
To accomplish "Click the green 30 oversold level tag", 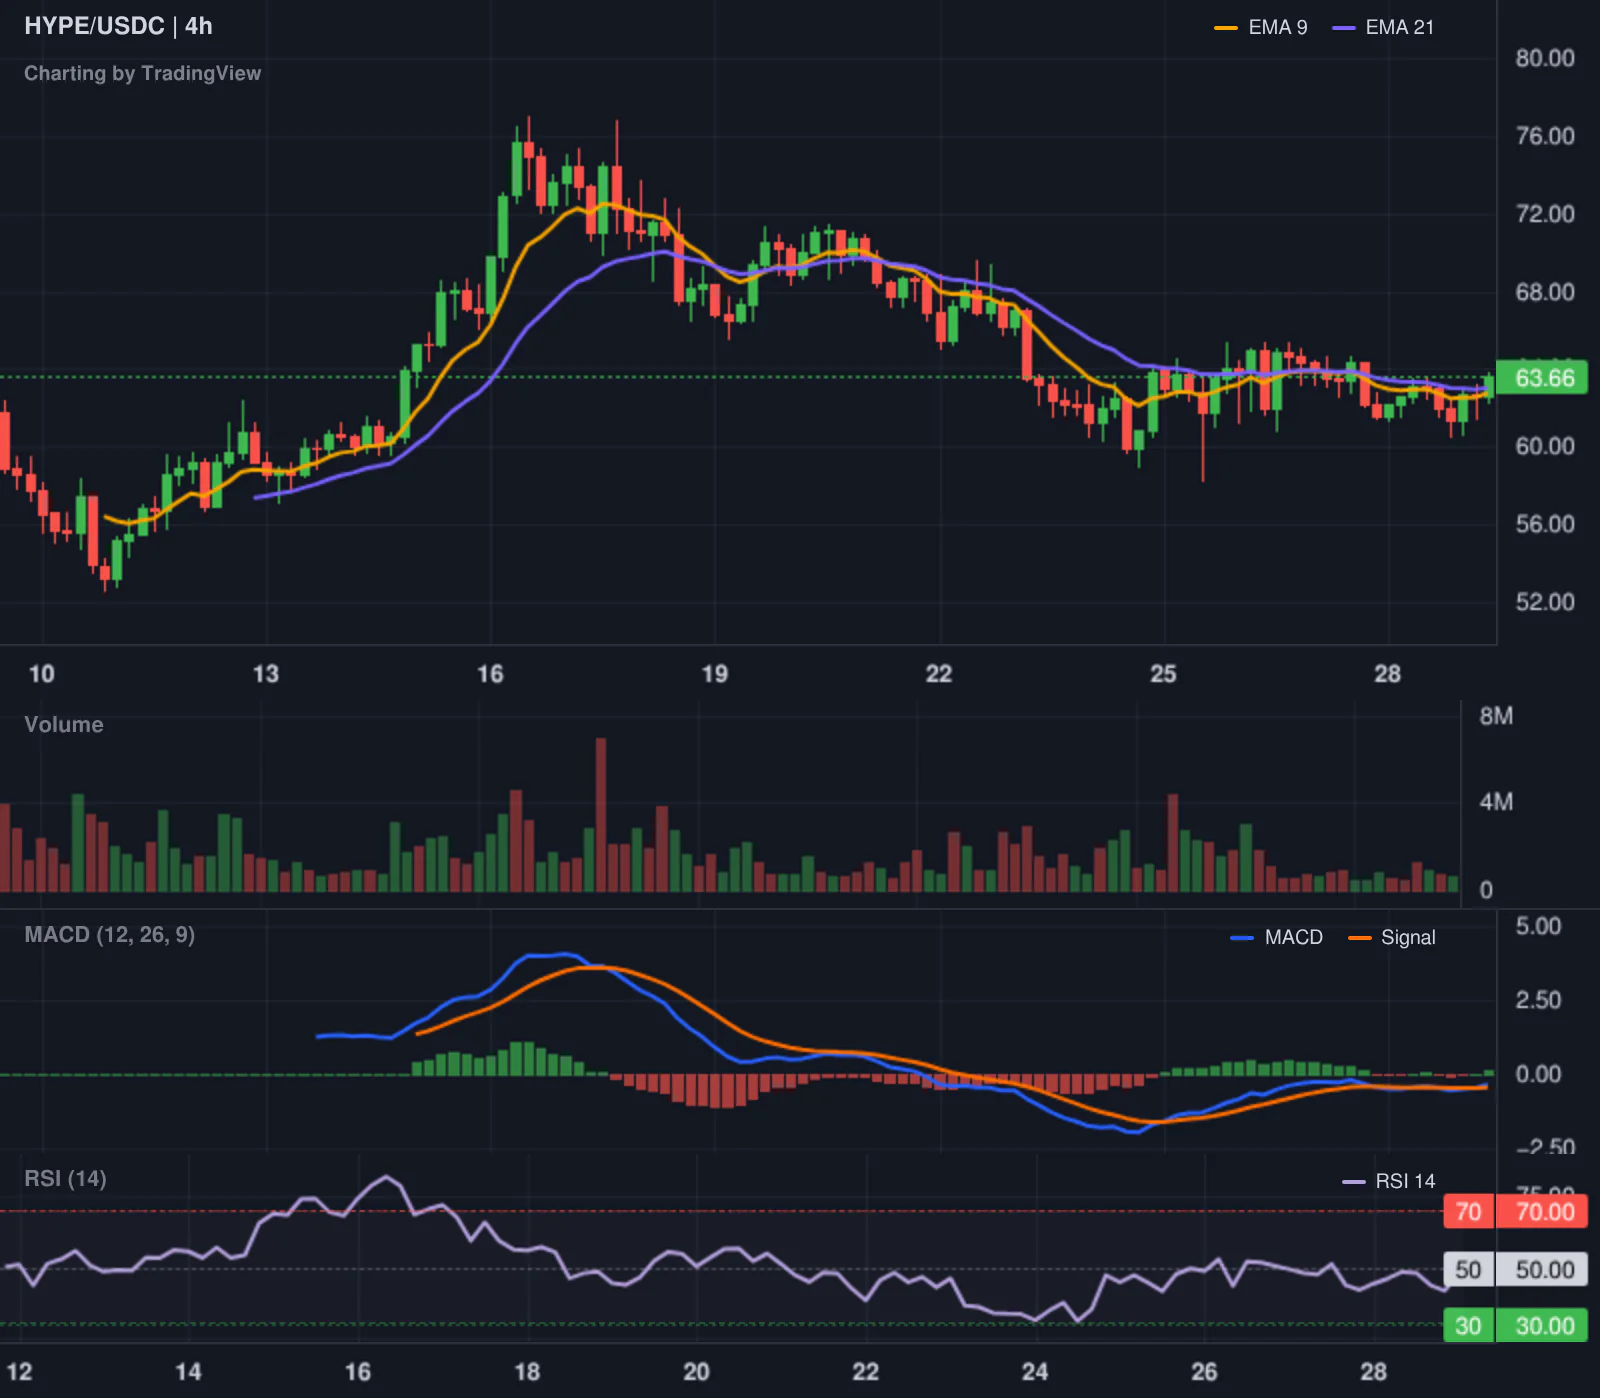I will 1468,1326.
